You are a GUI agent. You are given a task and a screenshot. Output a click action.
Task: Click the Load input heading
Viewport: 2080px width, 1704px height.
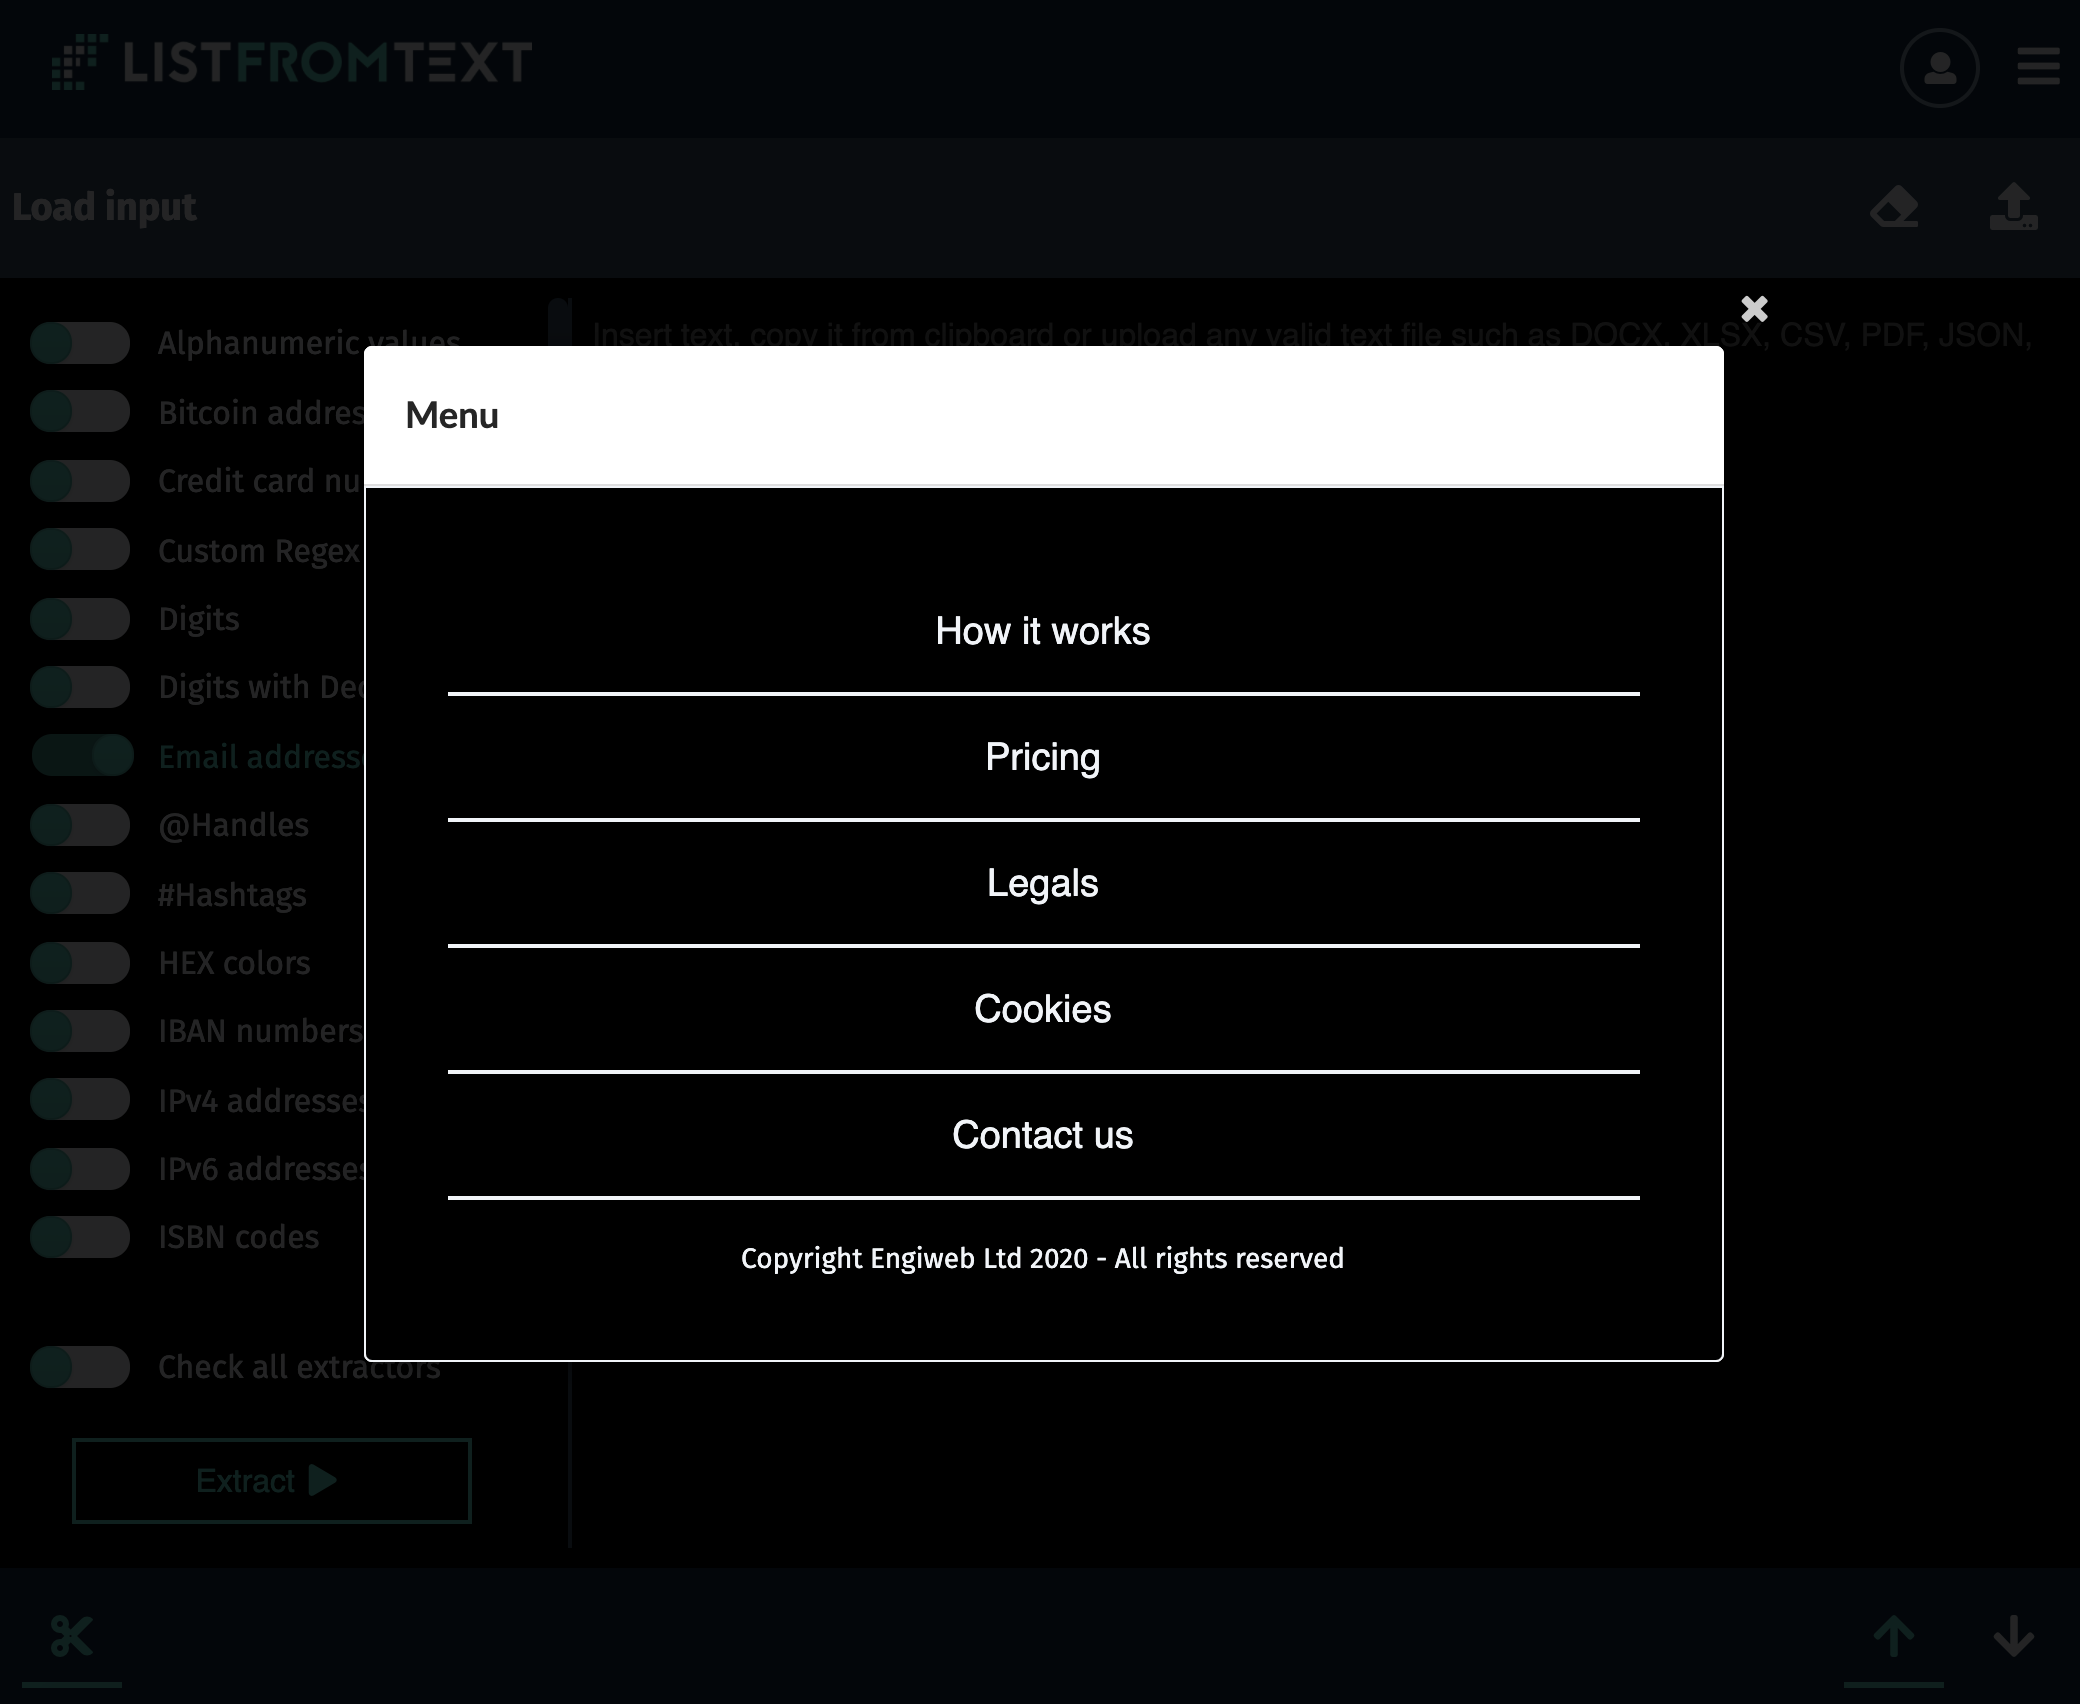(x=104, y=207)
